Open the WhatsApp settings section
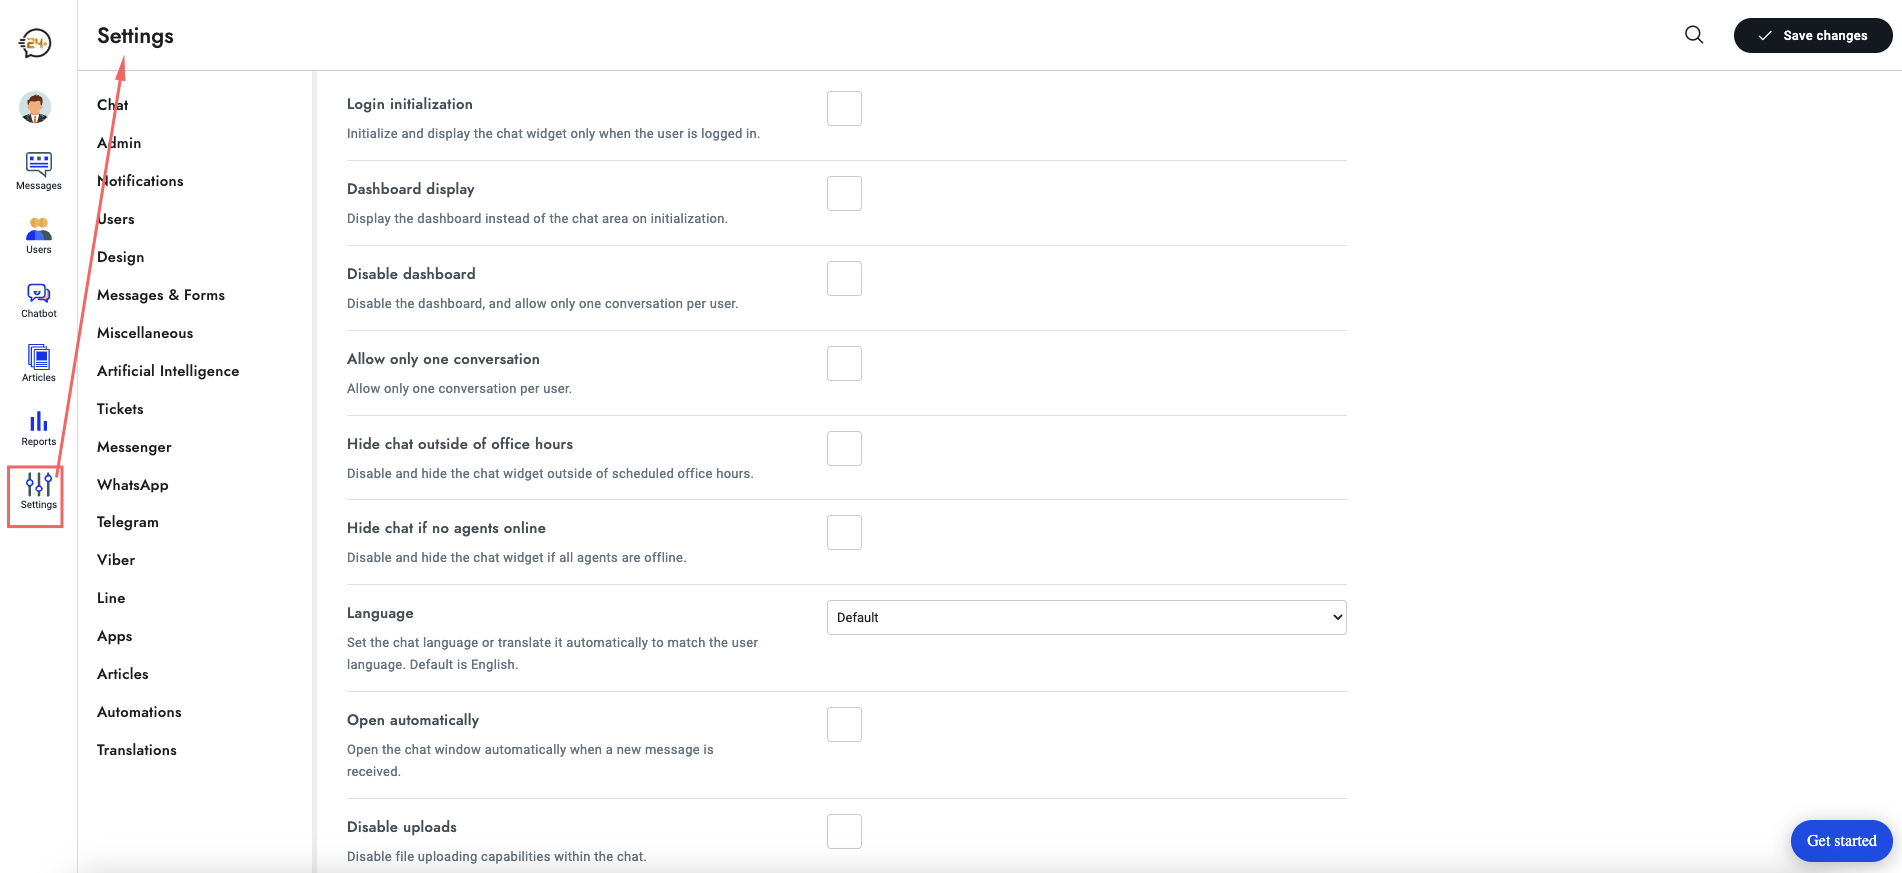 point(133,485)
